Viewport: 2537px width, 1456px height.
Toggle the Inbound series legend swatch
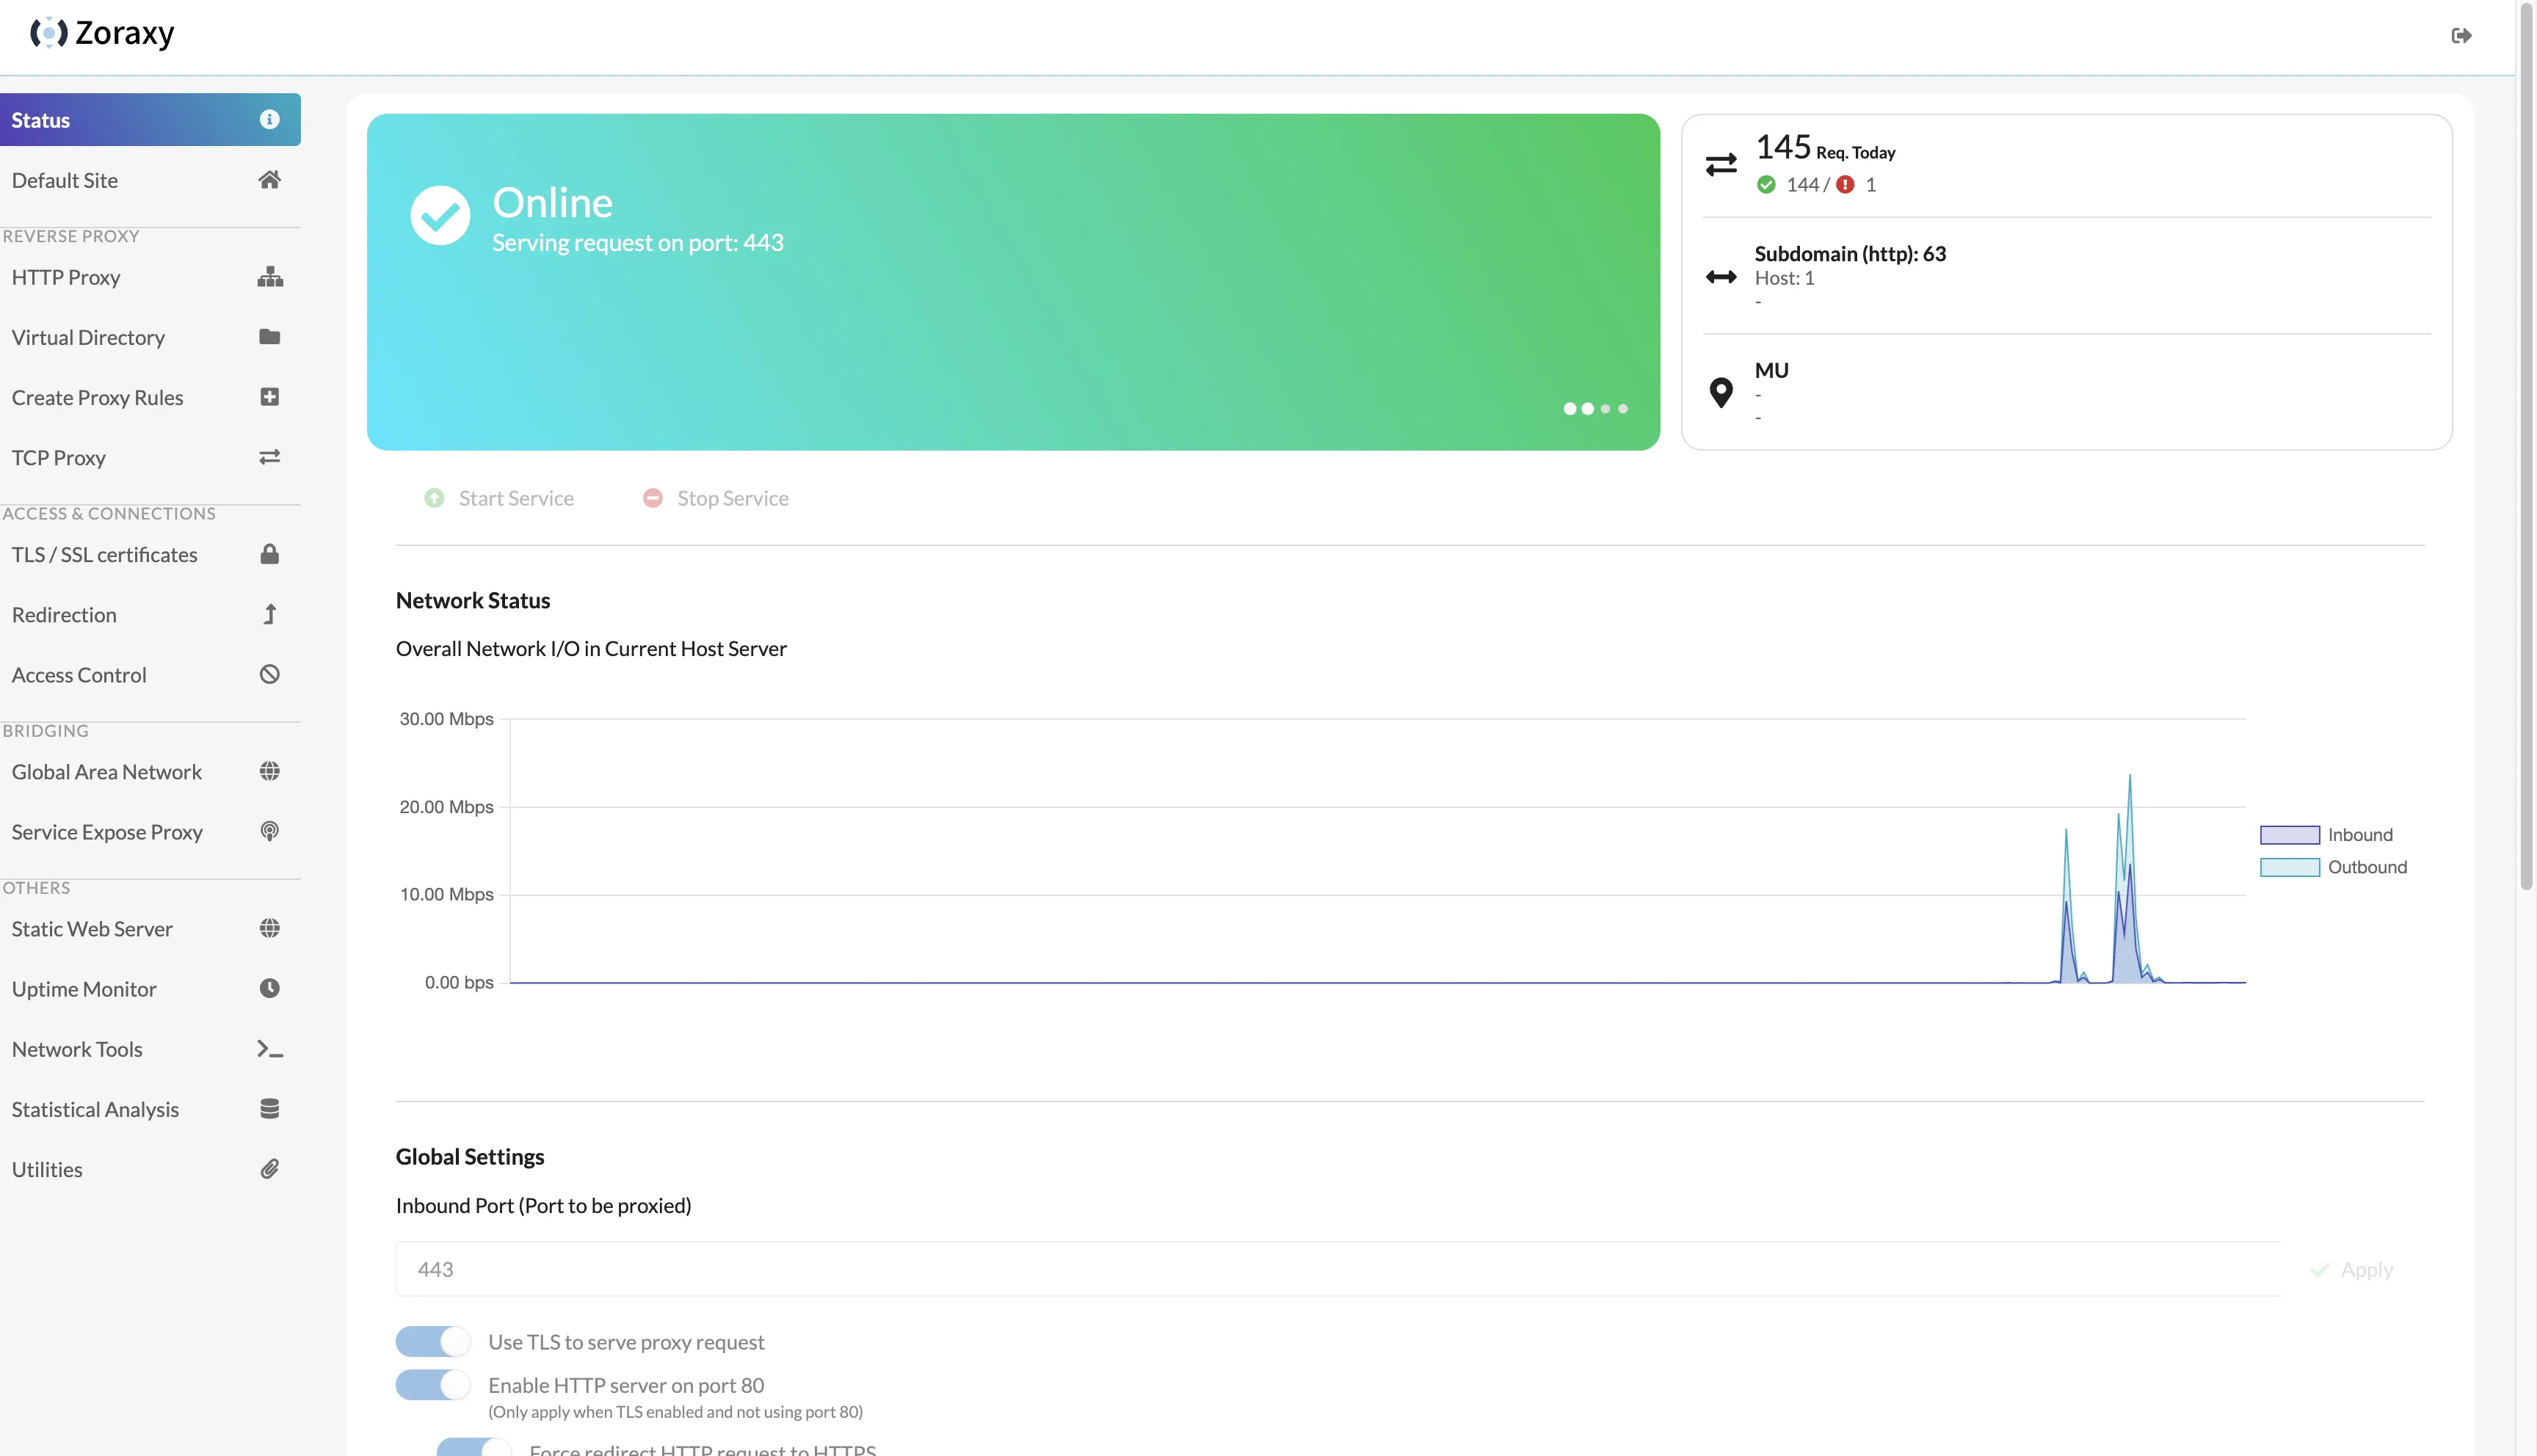tap(2289, 834)
